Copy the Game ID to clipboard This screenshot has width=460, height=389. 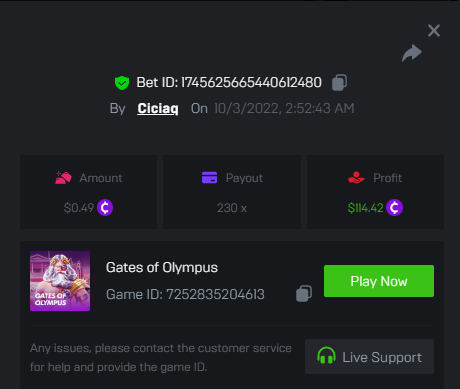point(304,294)
